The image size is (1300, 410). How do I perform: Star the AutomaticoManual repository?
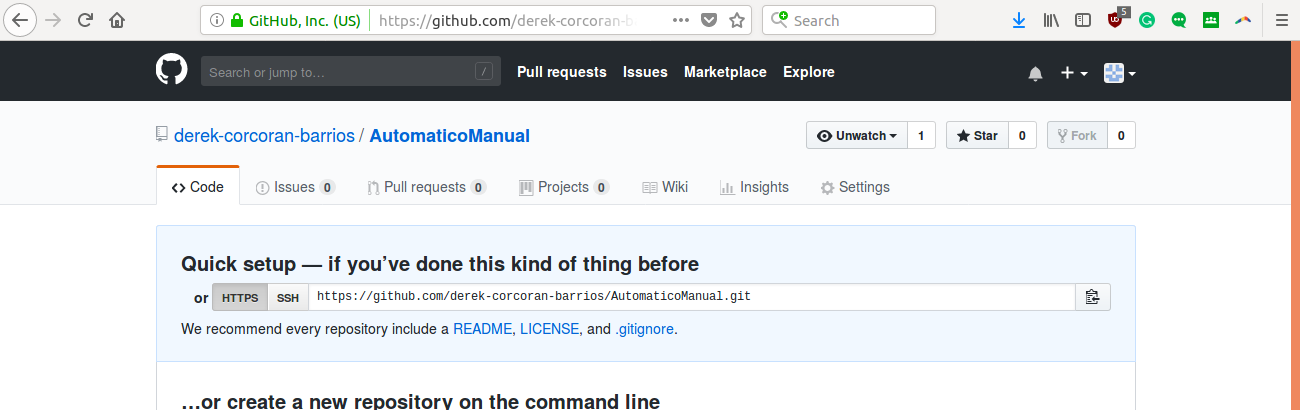(x=976, y=136)
